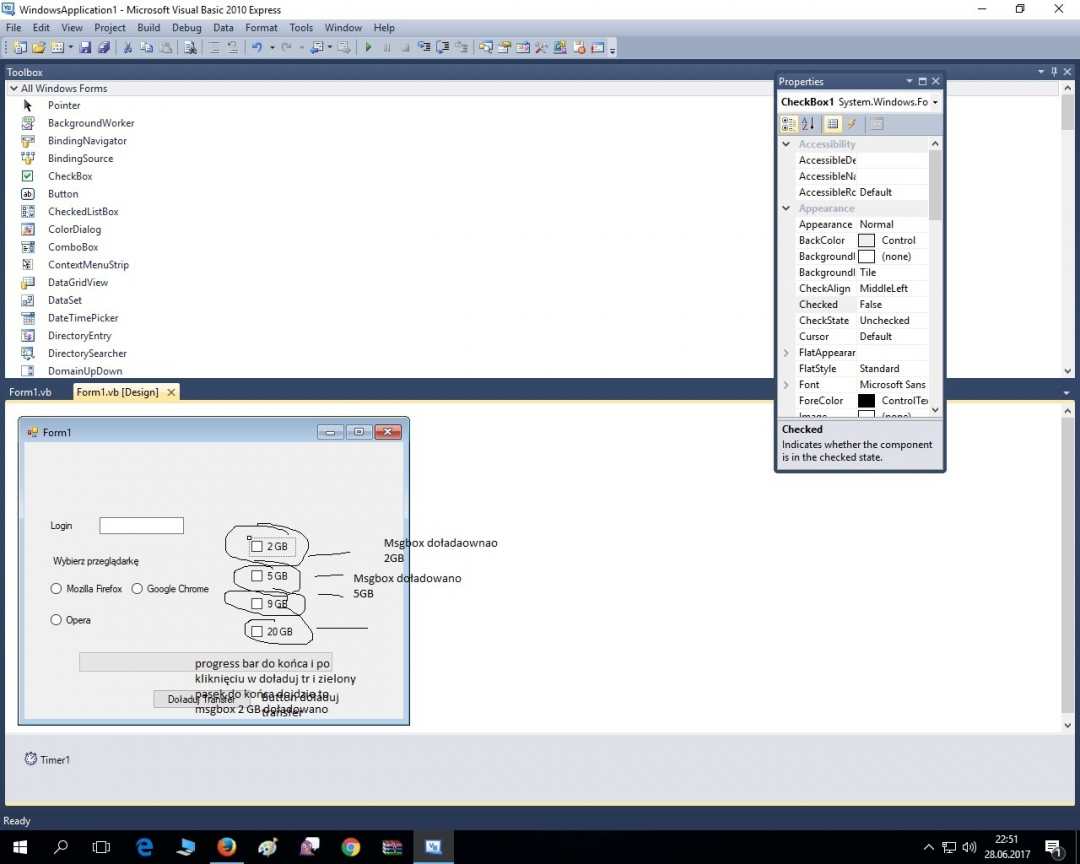Click the Start Debugging play icon
Viewport: 1080px width, 864px height.
(x=368, y=47)
